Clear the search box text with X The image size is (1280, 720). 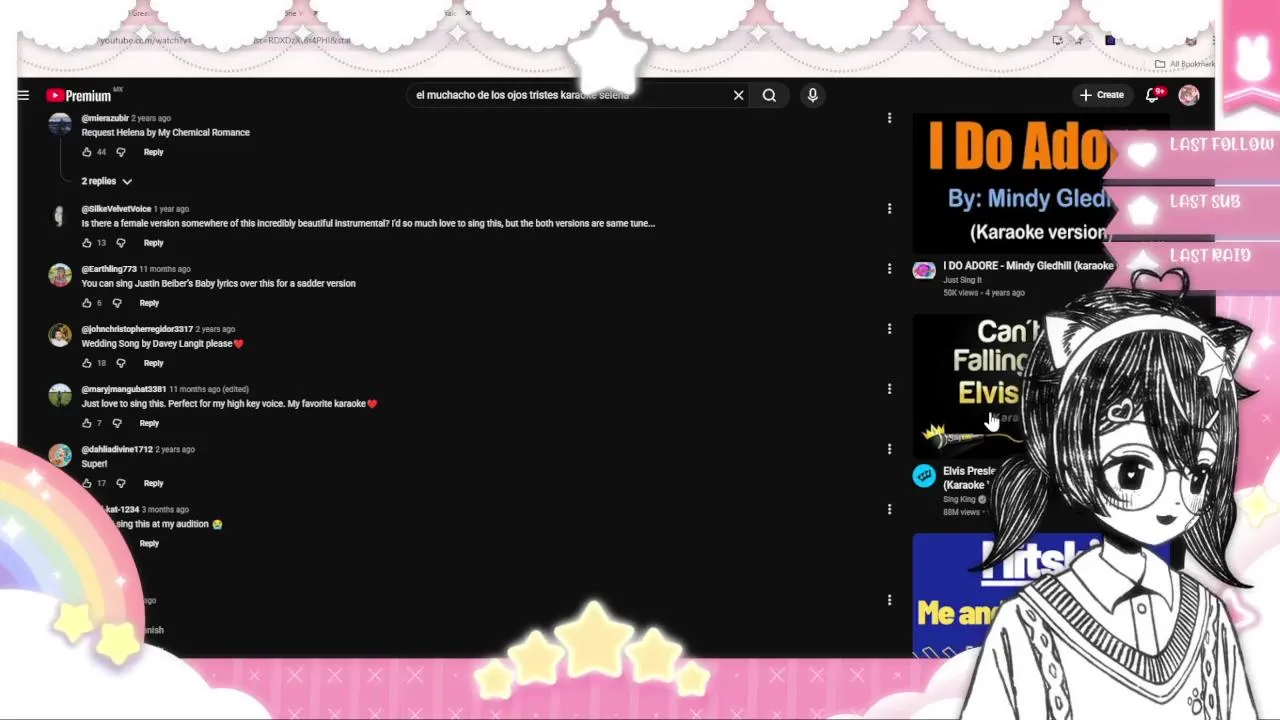738,95
